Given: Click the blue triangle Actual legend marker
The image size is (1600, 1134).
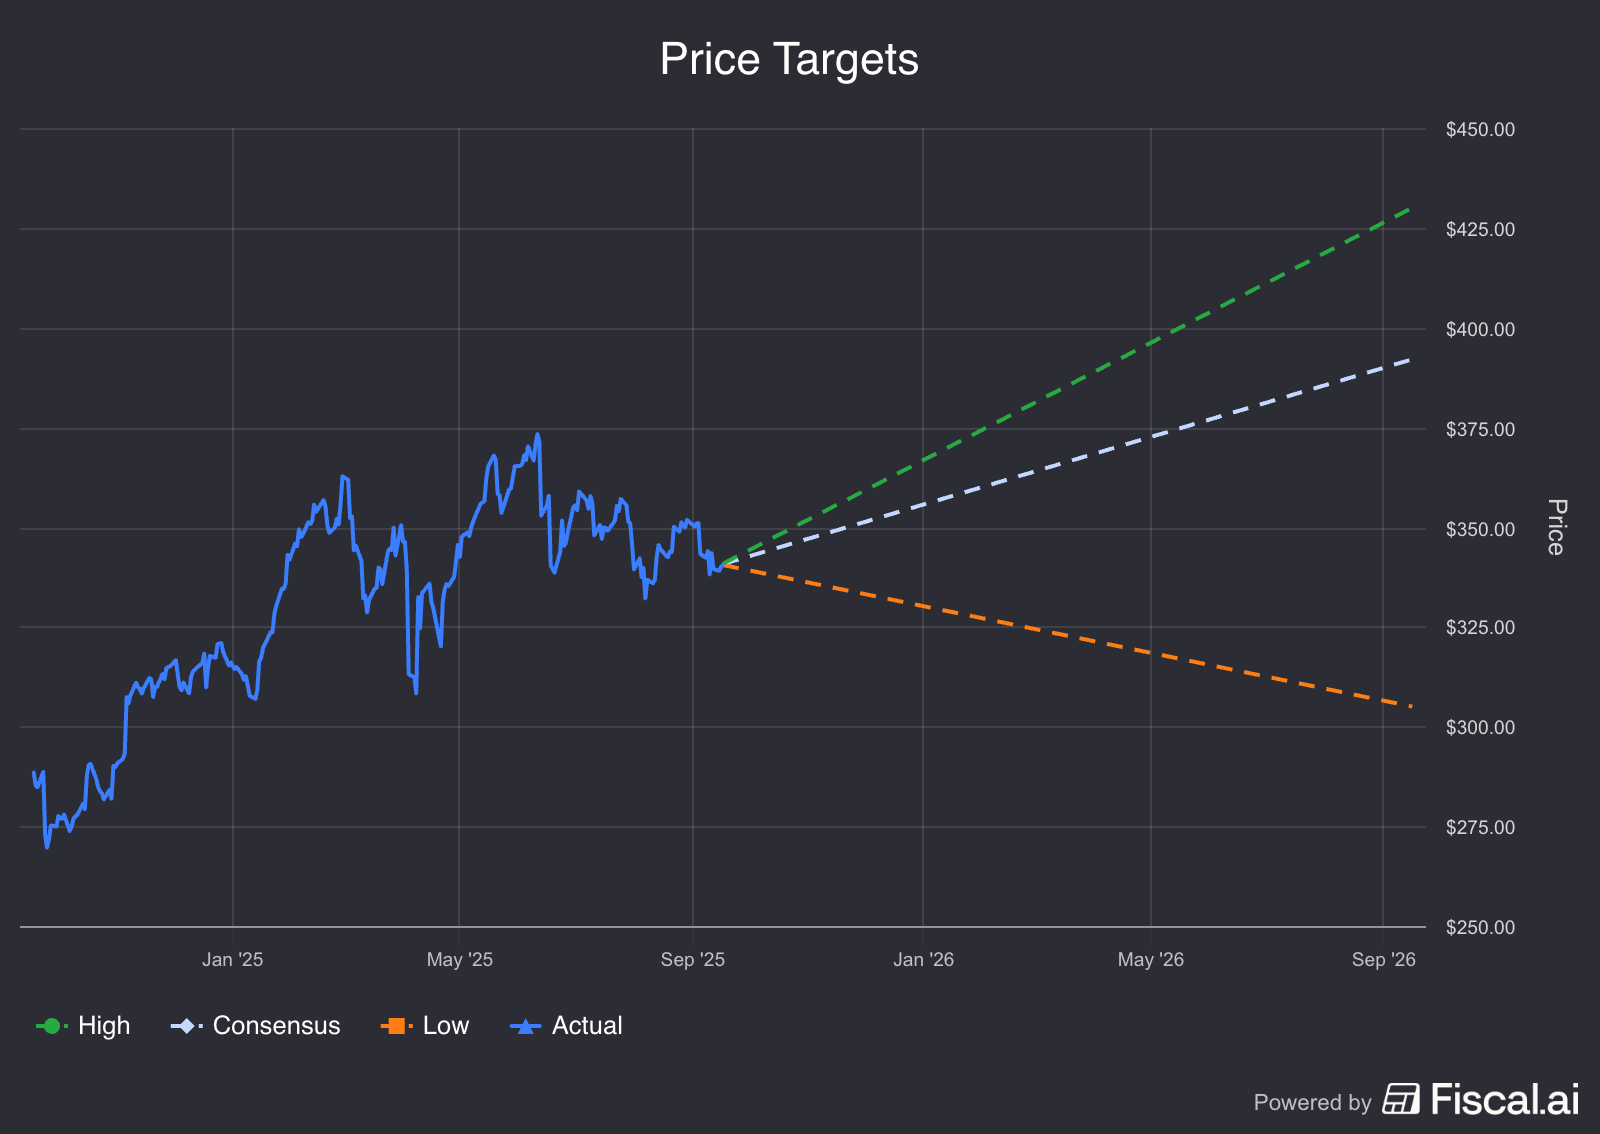Looking at the screenshot, I should coord(525,1026).
